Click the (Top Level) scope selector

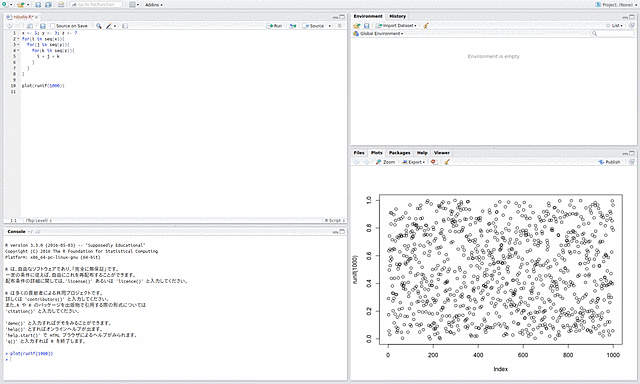pos(38,220)
